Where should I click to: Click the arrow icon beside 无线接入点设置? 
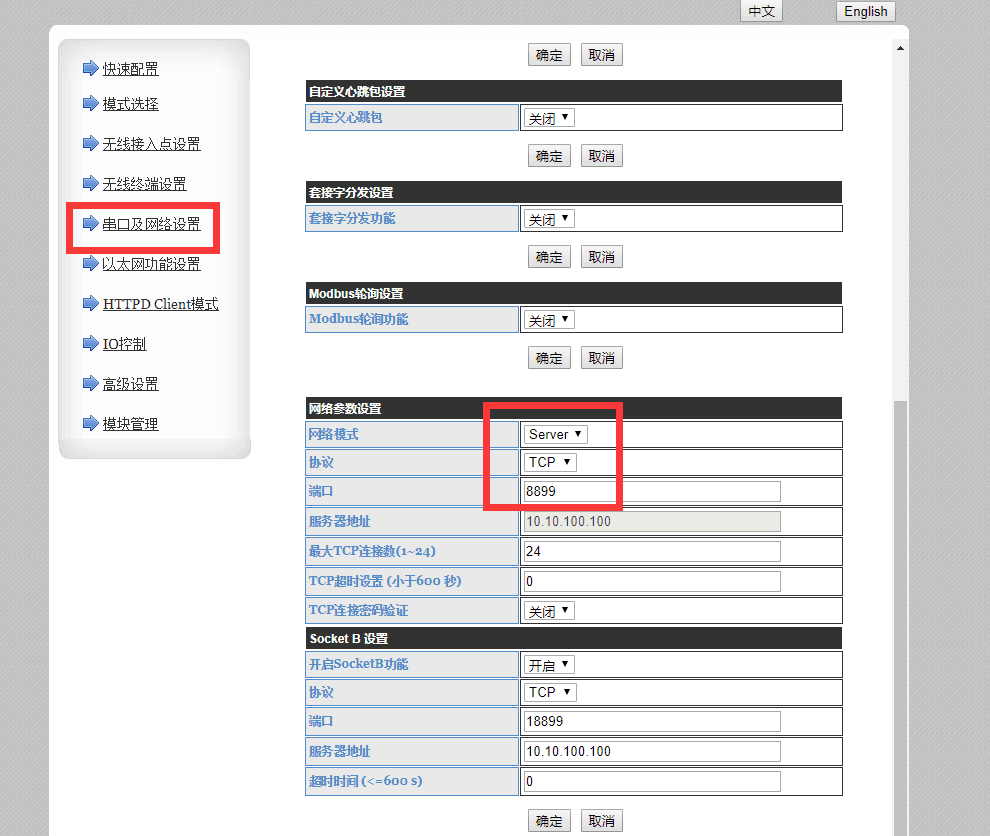(x=91, y=144)
